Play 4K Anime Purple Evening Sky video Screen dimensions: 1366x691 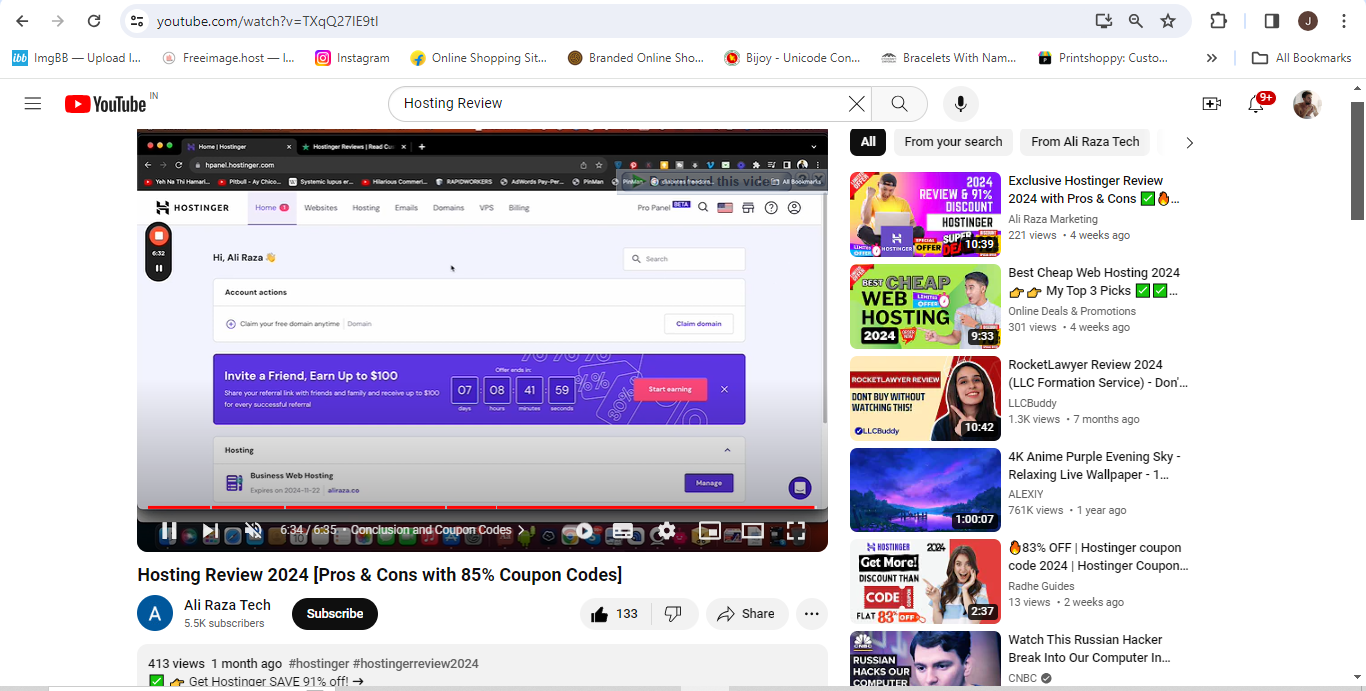(x=925, y=490)
